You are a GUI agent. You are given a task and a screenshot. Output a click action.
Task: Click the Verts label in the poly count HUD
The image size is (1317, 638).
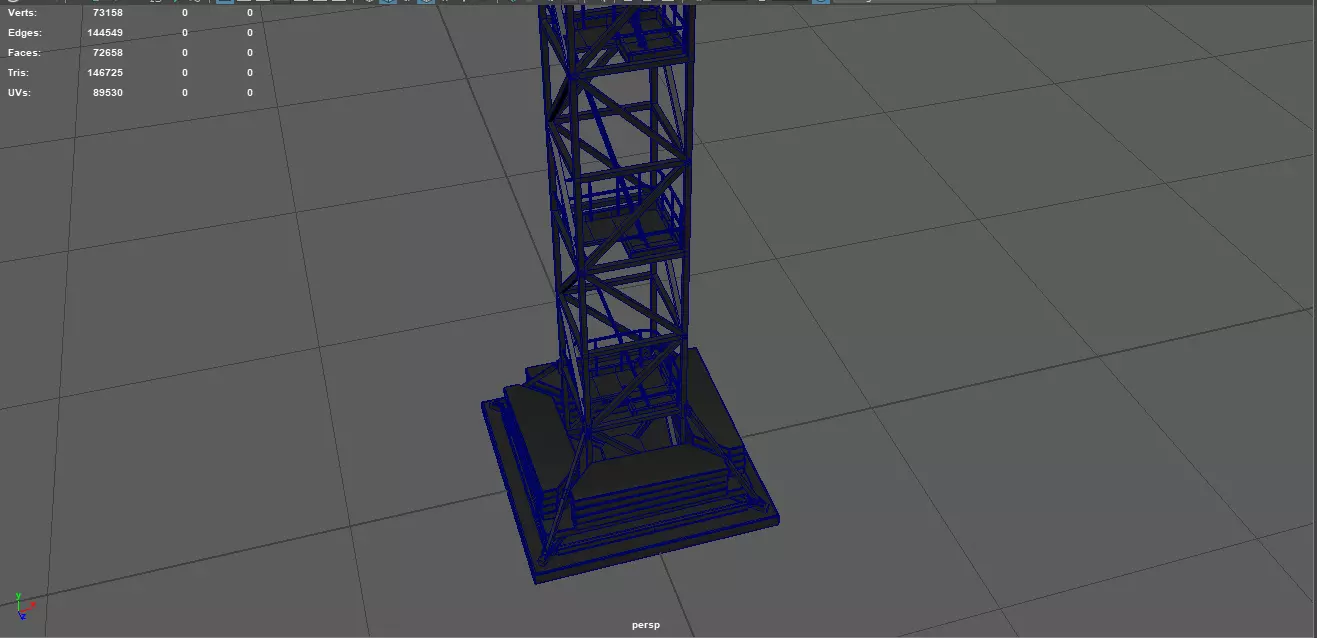pyautogui.click(x=23, y=13)
